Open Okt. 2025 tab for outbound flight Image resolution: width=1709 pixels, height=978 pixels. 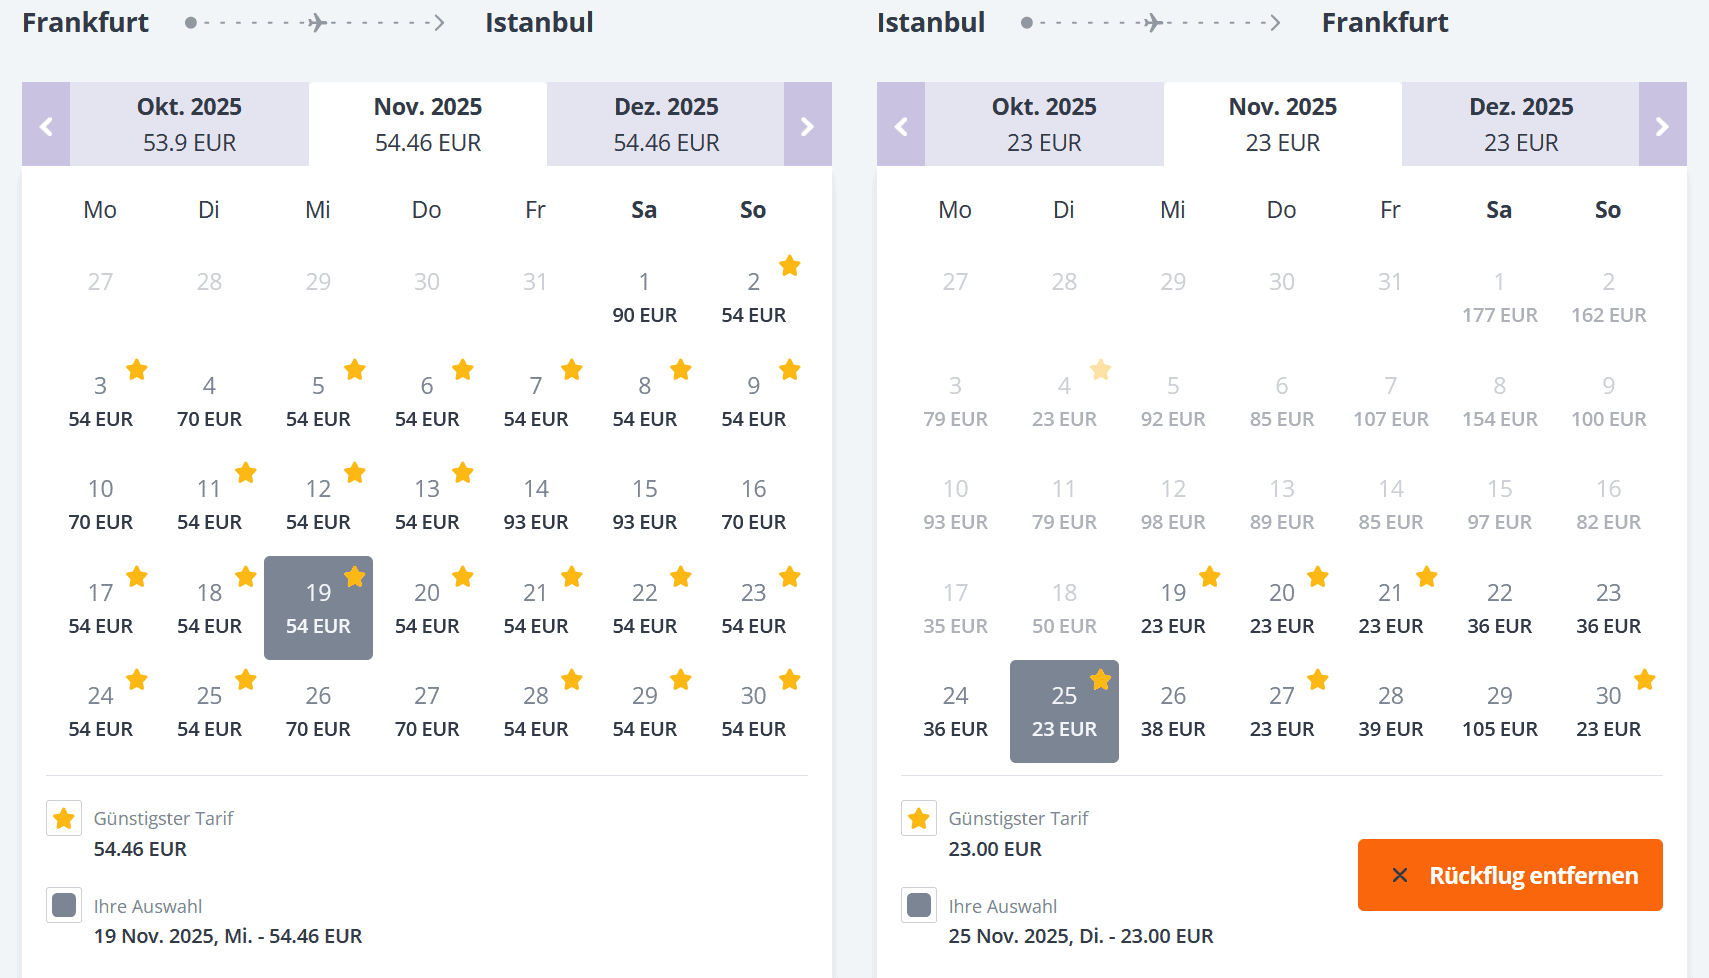(189, 125)
